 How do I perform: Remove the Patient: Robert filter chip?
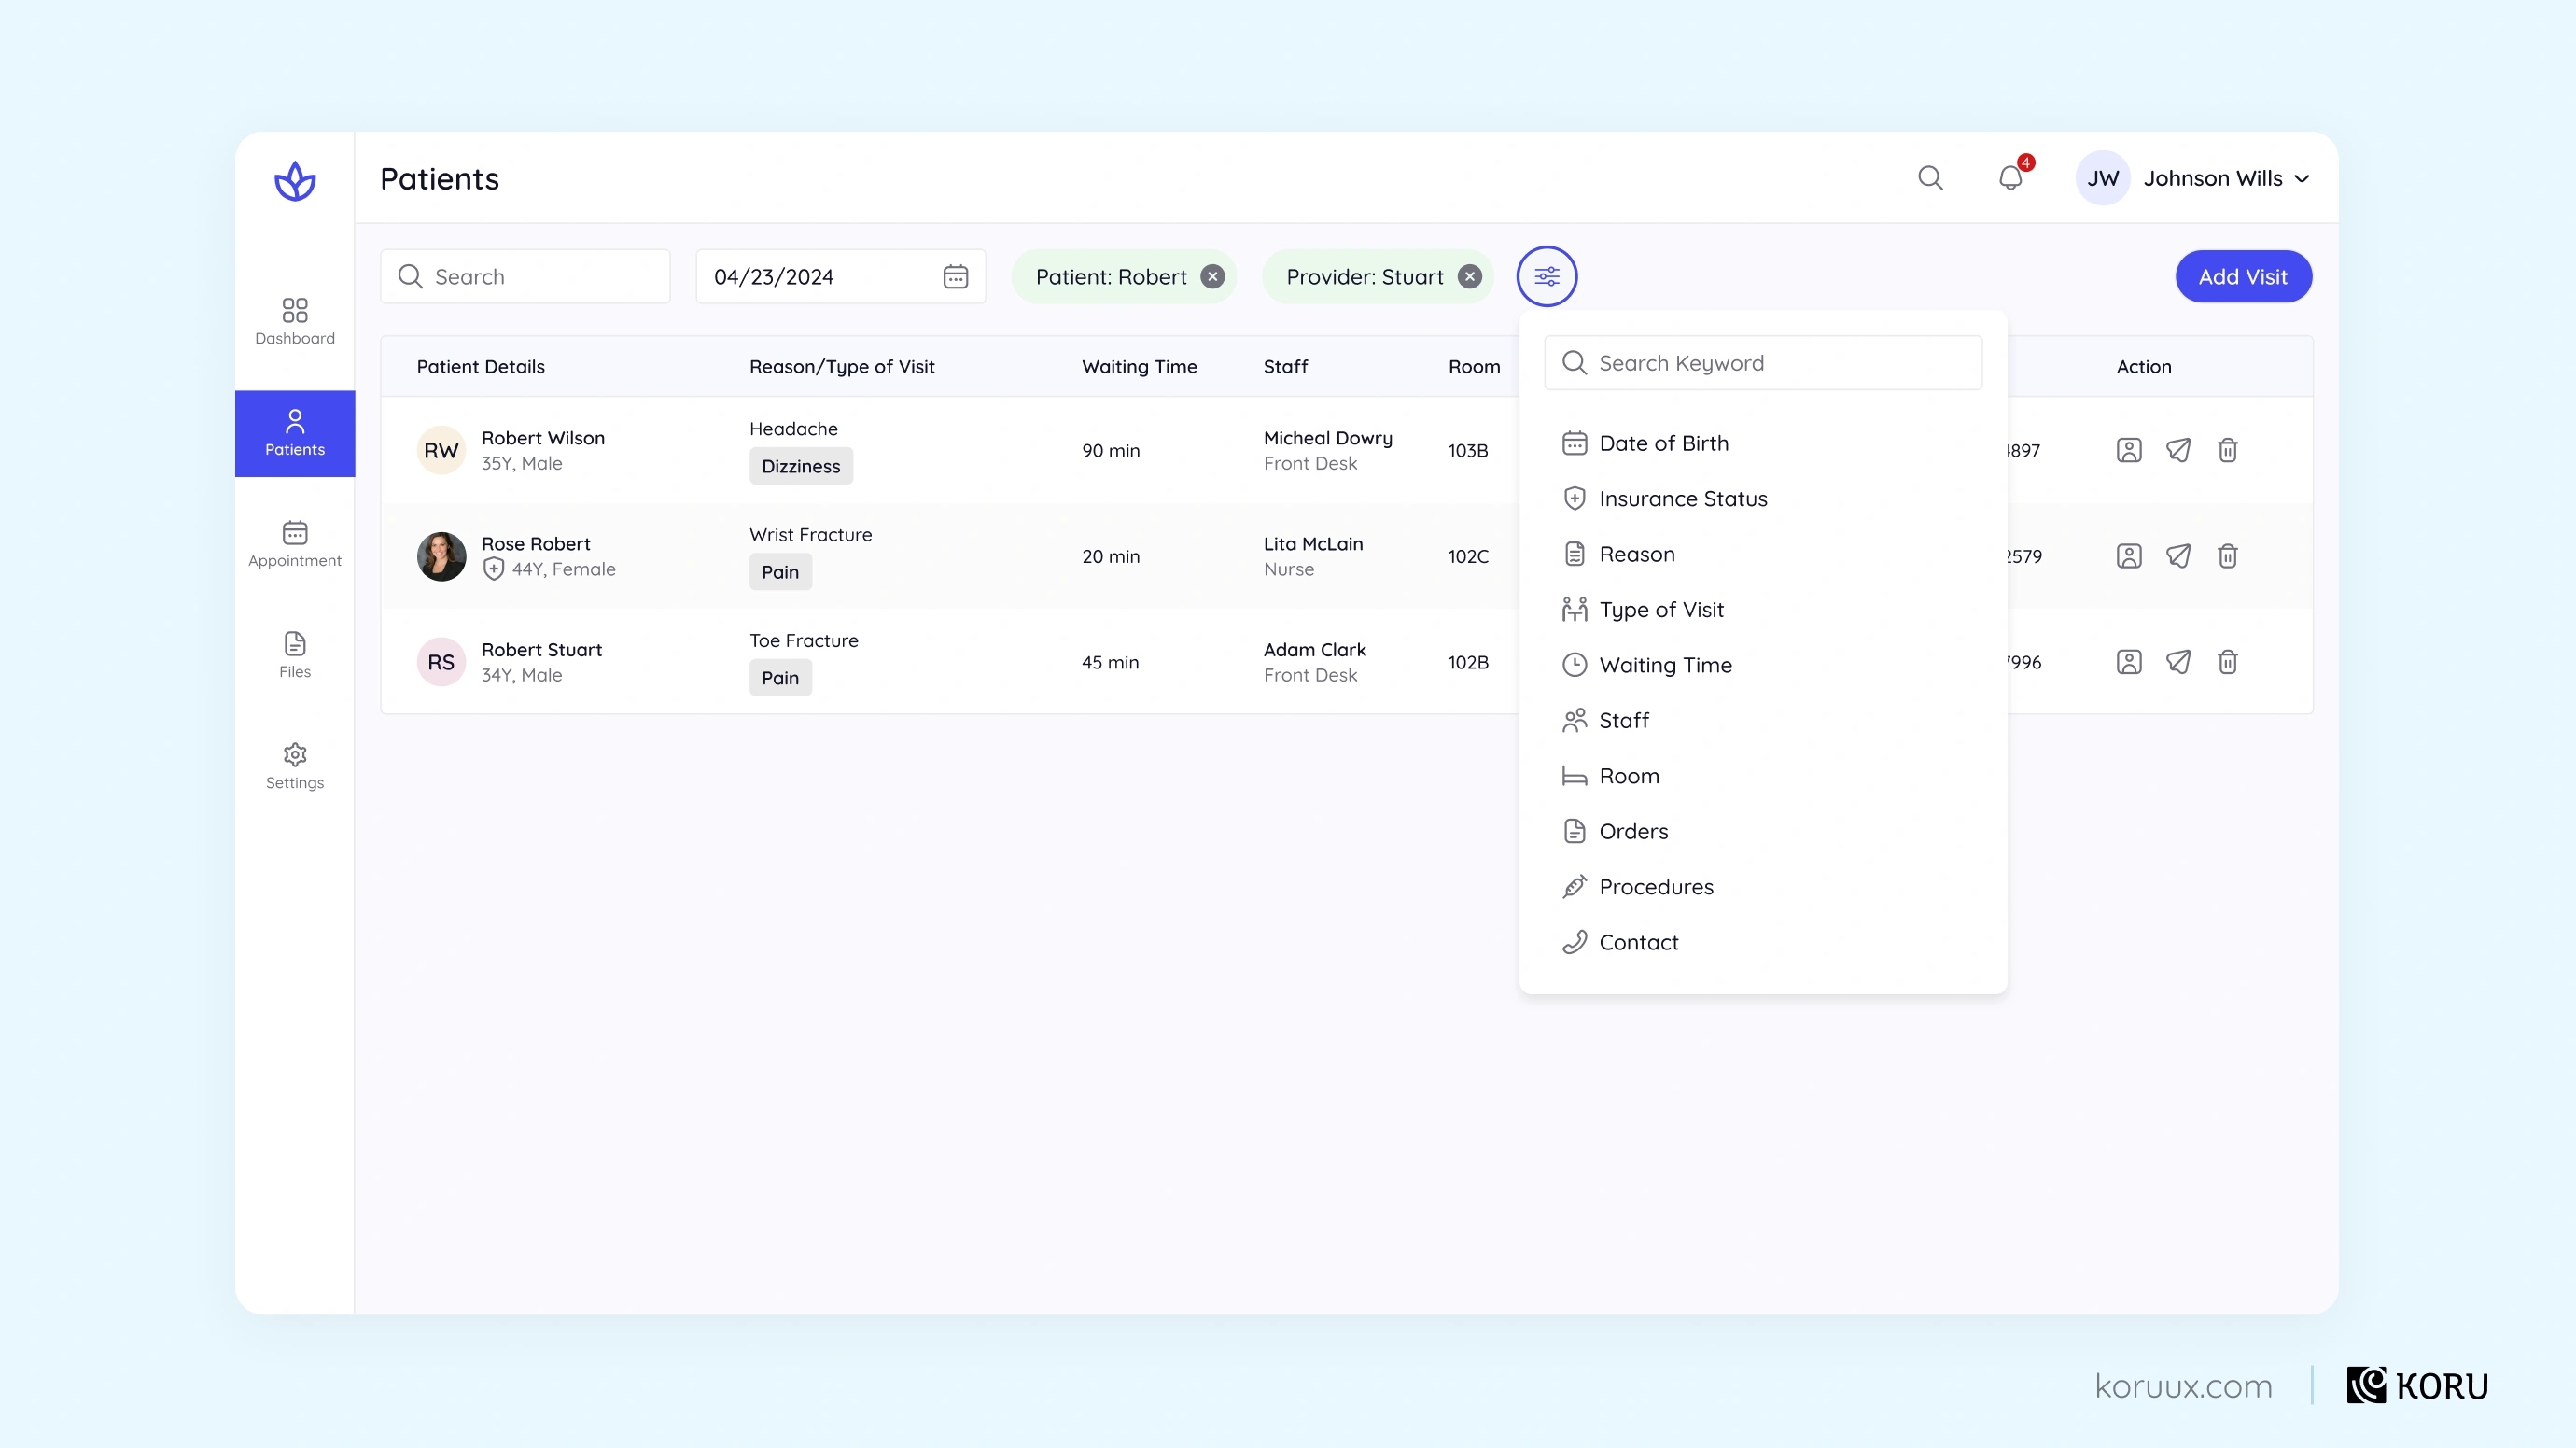point(1212,277)
